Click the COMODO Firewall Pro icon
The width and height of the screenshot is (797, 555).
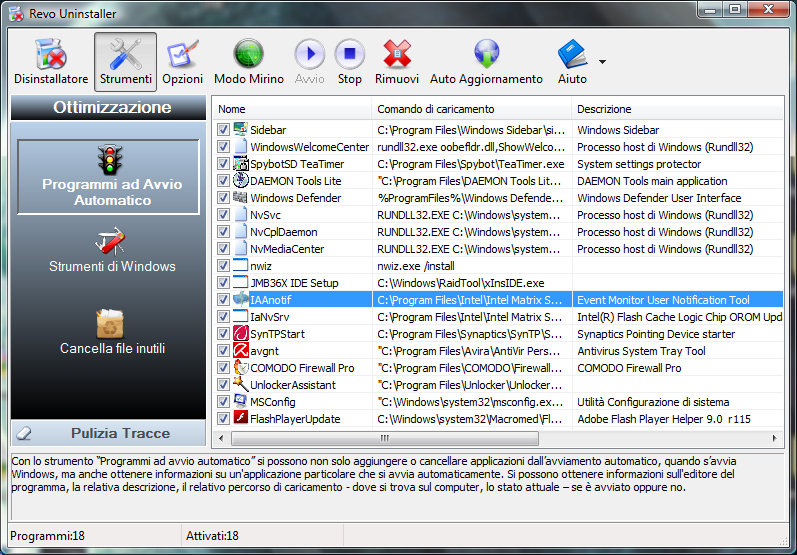coord(240,367)
